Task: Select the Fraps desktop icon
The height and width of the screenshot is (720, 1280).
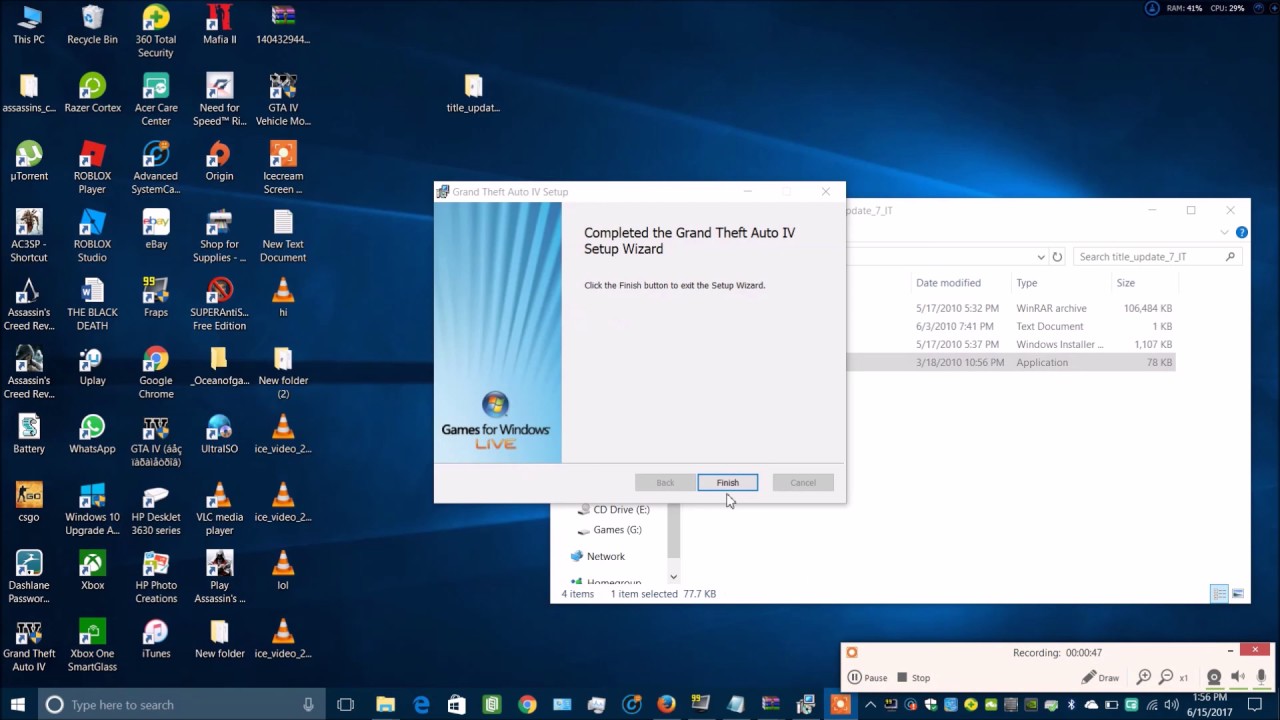Action: [156, 297]
